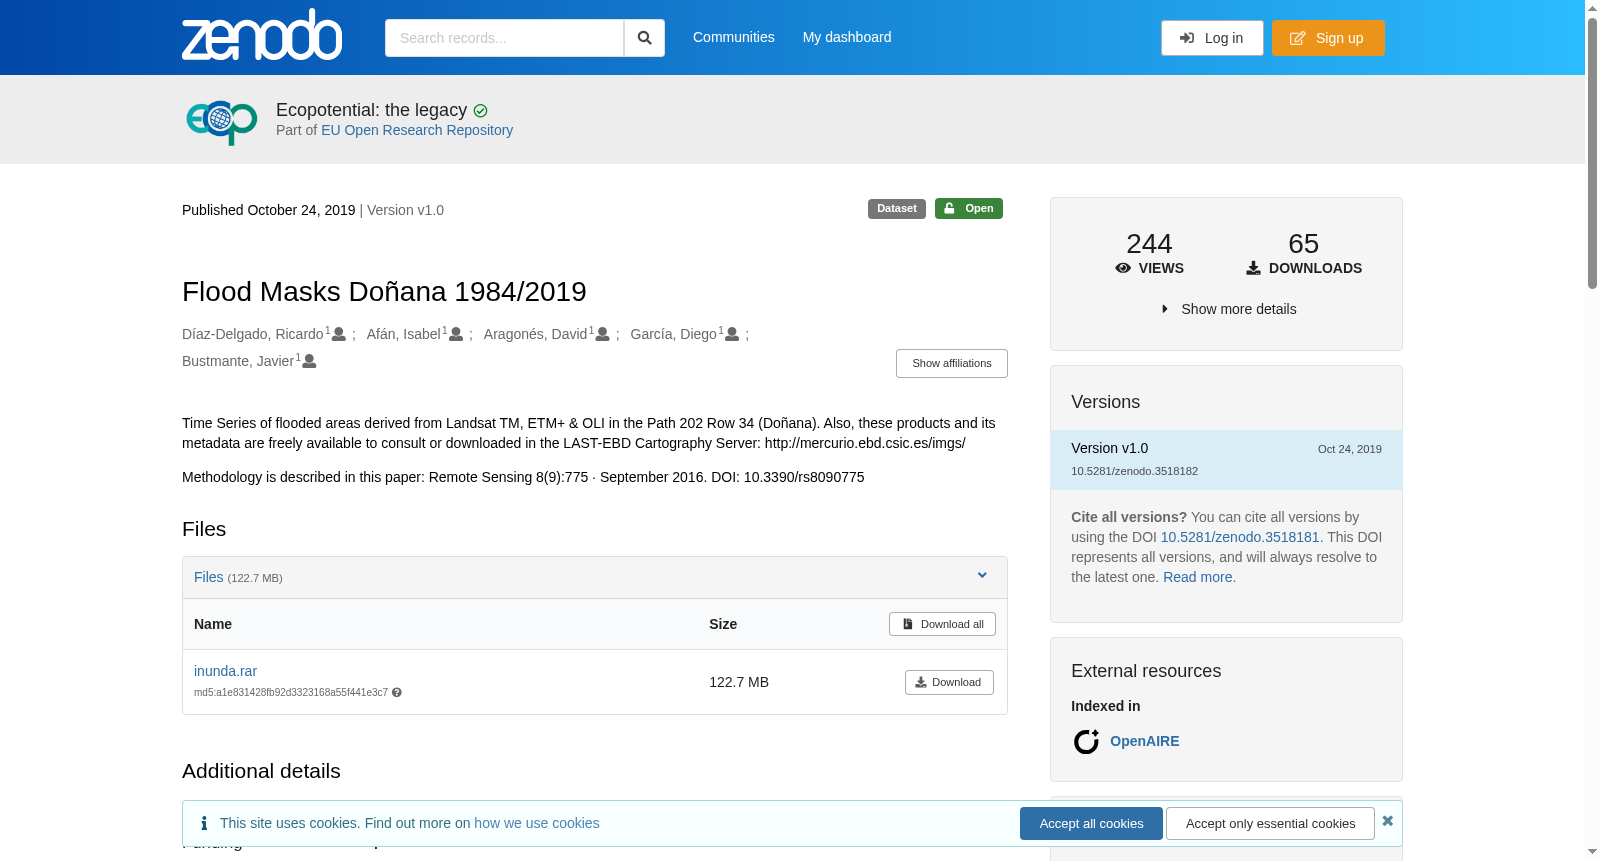
Task: Click the OpenAIRE logo icon
Action: [1086, 741]
